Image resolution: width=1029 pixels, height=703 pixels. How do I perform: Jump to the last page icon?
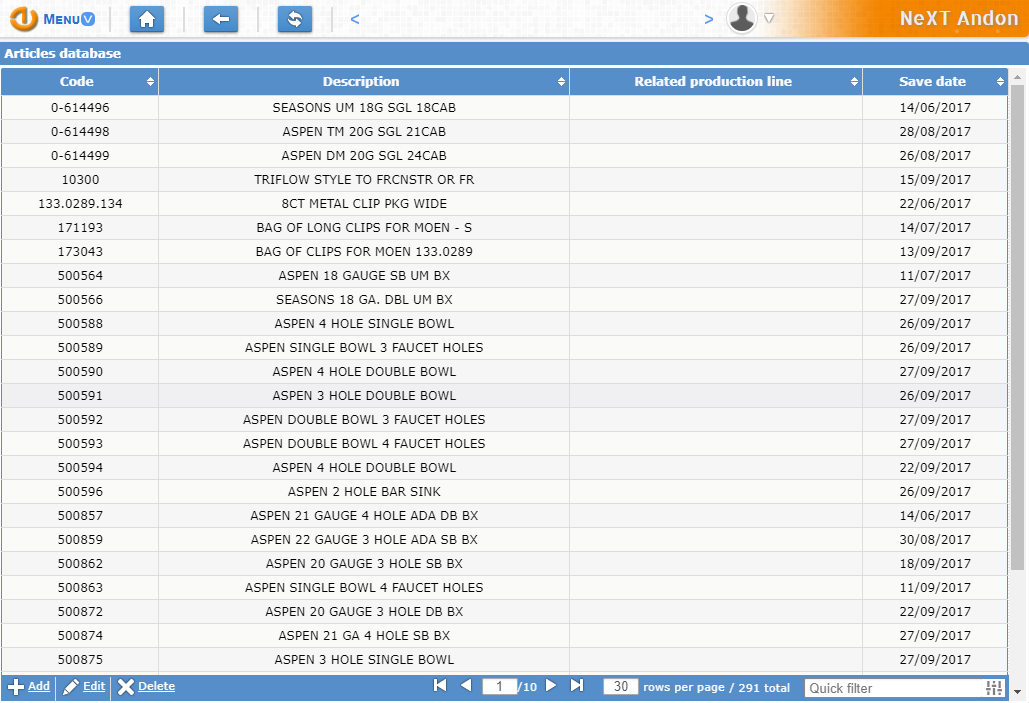tap(577, 687)
